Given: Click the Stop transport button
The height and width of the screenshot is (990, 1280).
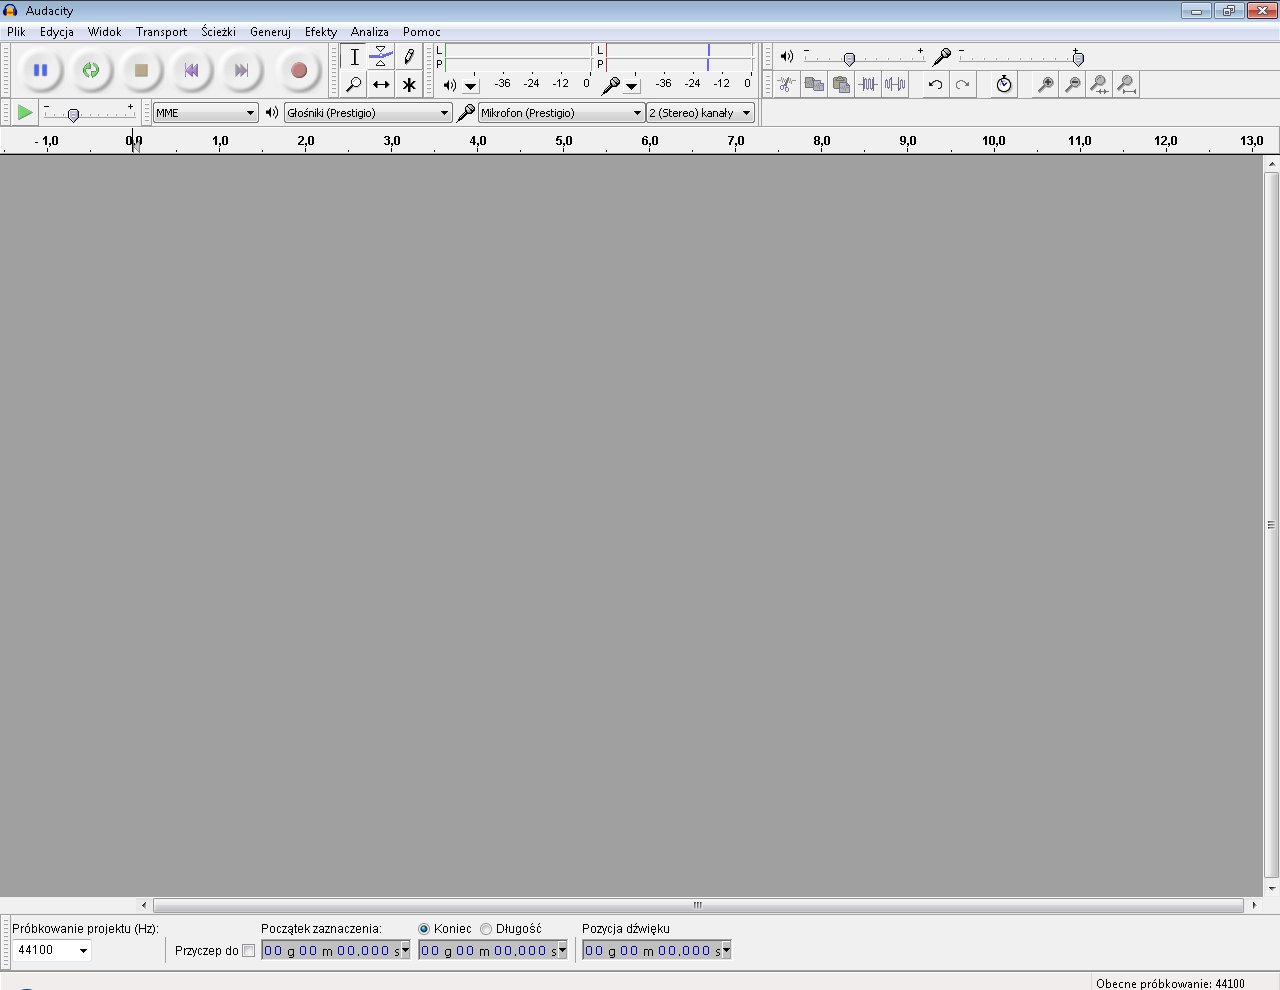Looking at the screenshot, I should pyautogui.click(x=141, y=70).
